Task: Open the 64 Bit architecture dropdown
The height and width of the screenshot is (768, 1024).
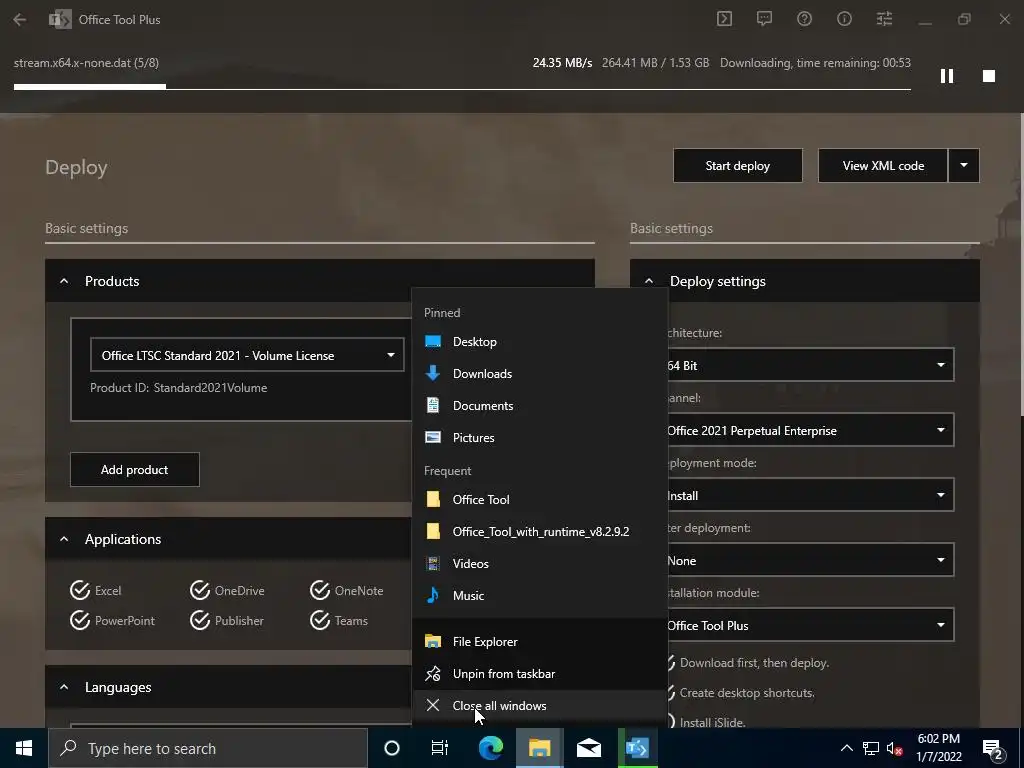Action: 810,365
